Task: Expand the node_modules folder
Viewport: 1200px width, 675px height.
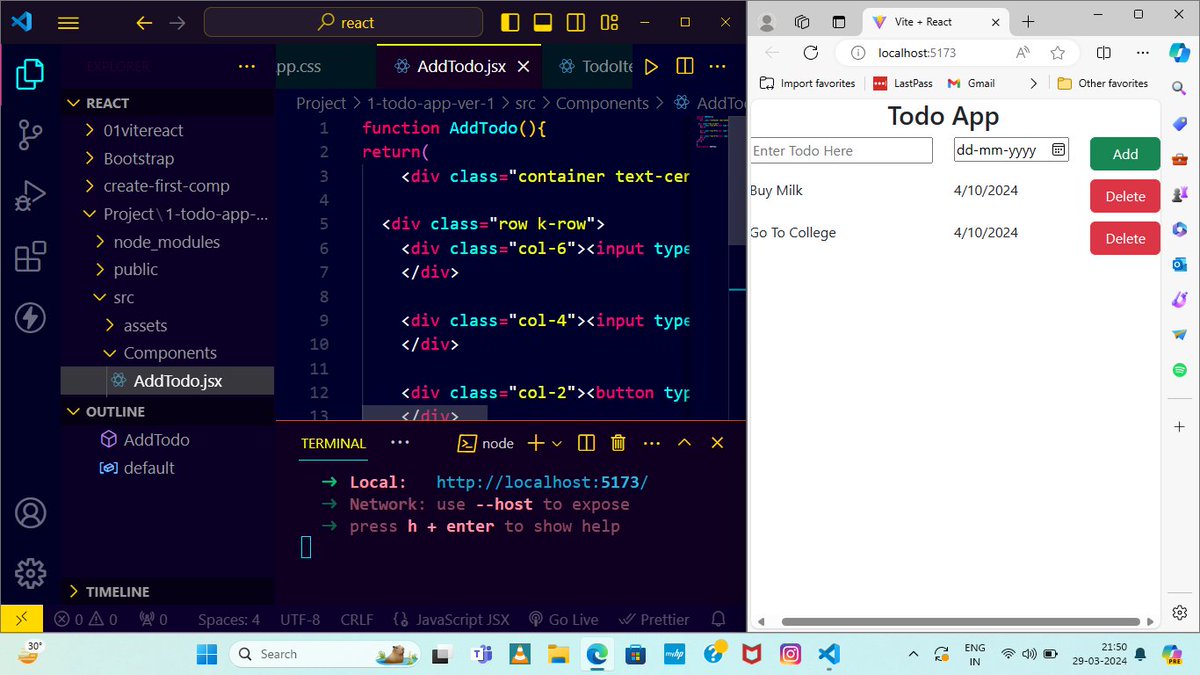Action: click(166, 242)
